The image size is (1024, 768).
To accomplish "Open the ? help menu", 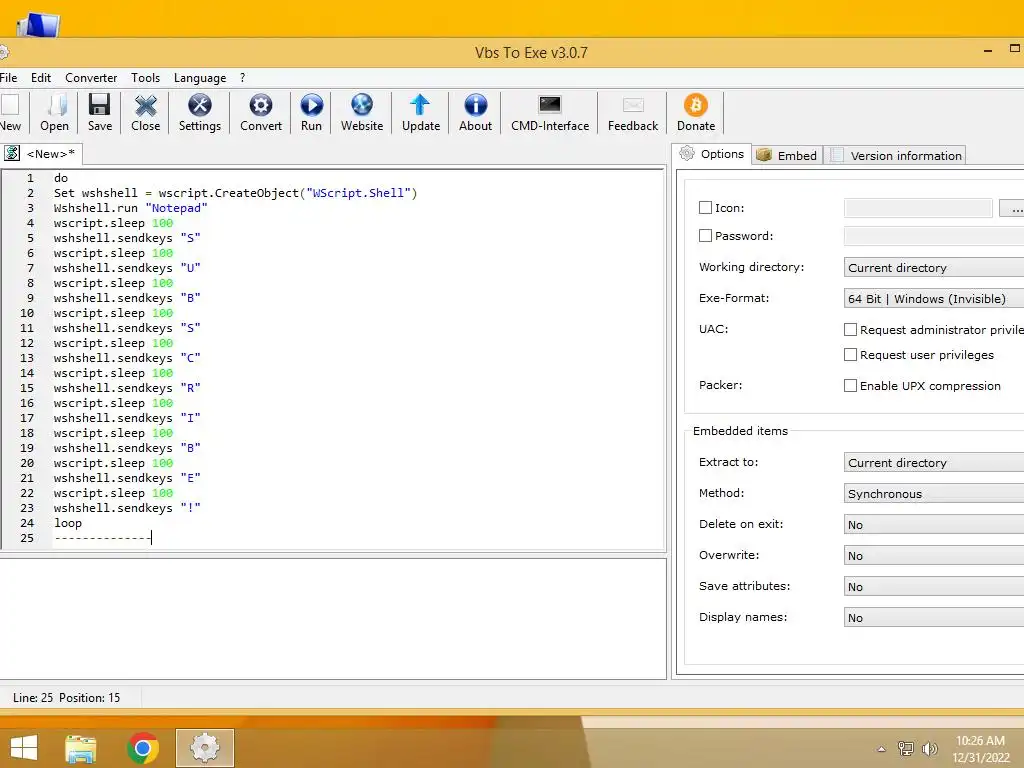I will click(242, 78).
